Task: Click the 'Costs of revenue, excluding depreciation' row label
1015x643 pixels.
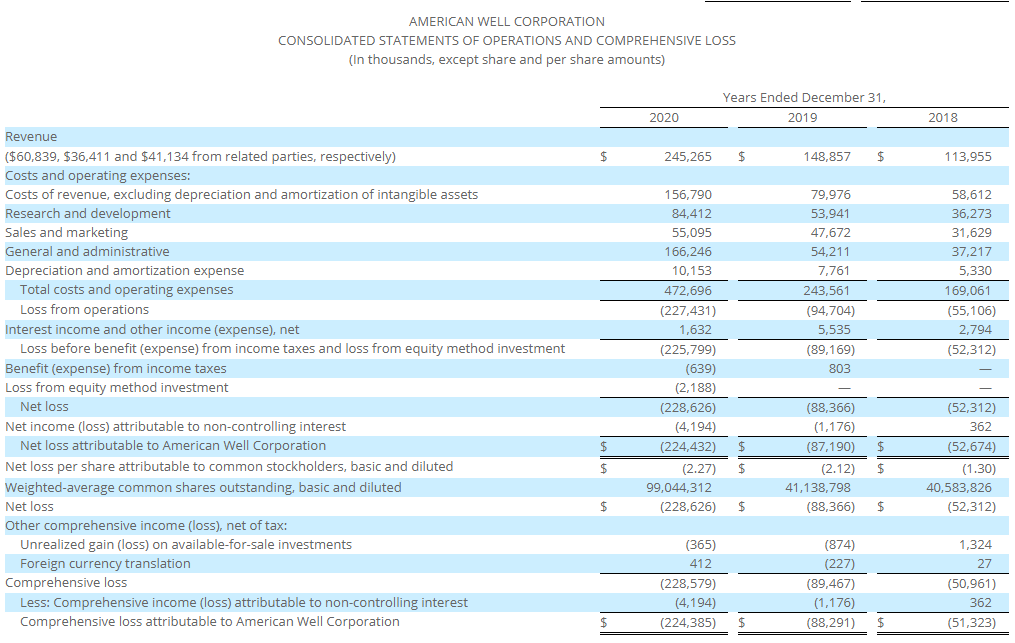Action: coord(241,194)
